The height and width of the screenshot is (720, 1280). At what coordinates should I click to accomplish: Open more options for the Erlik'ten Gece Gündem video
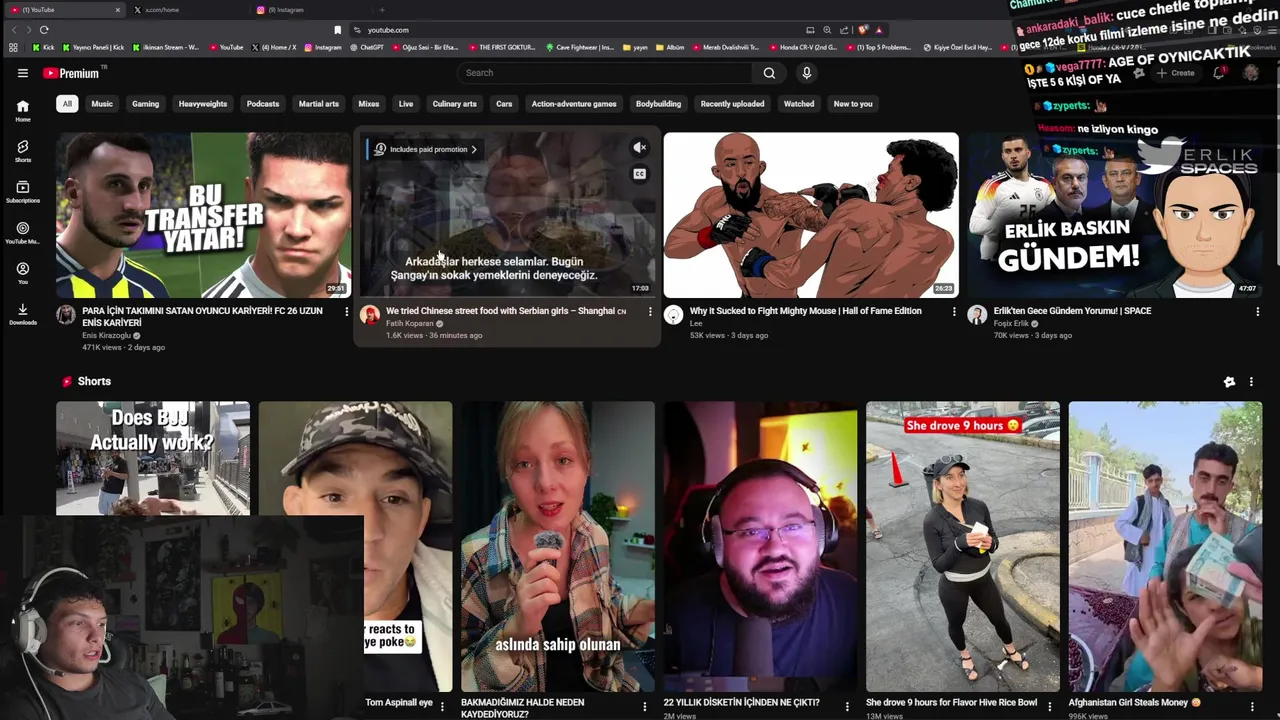pos(1257,312)
